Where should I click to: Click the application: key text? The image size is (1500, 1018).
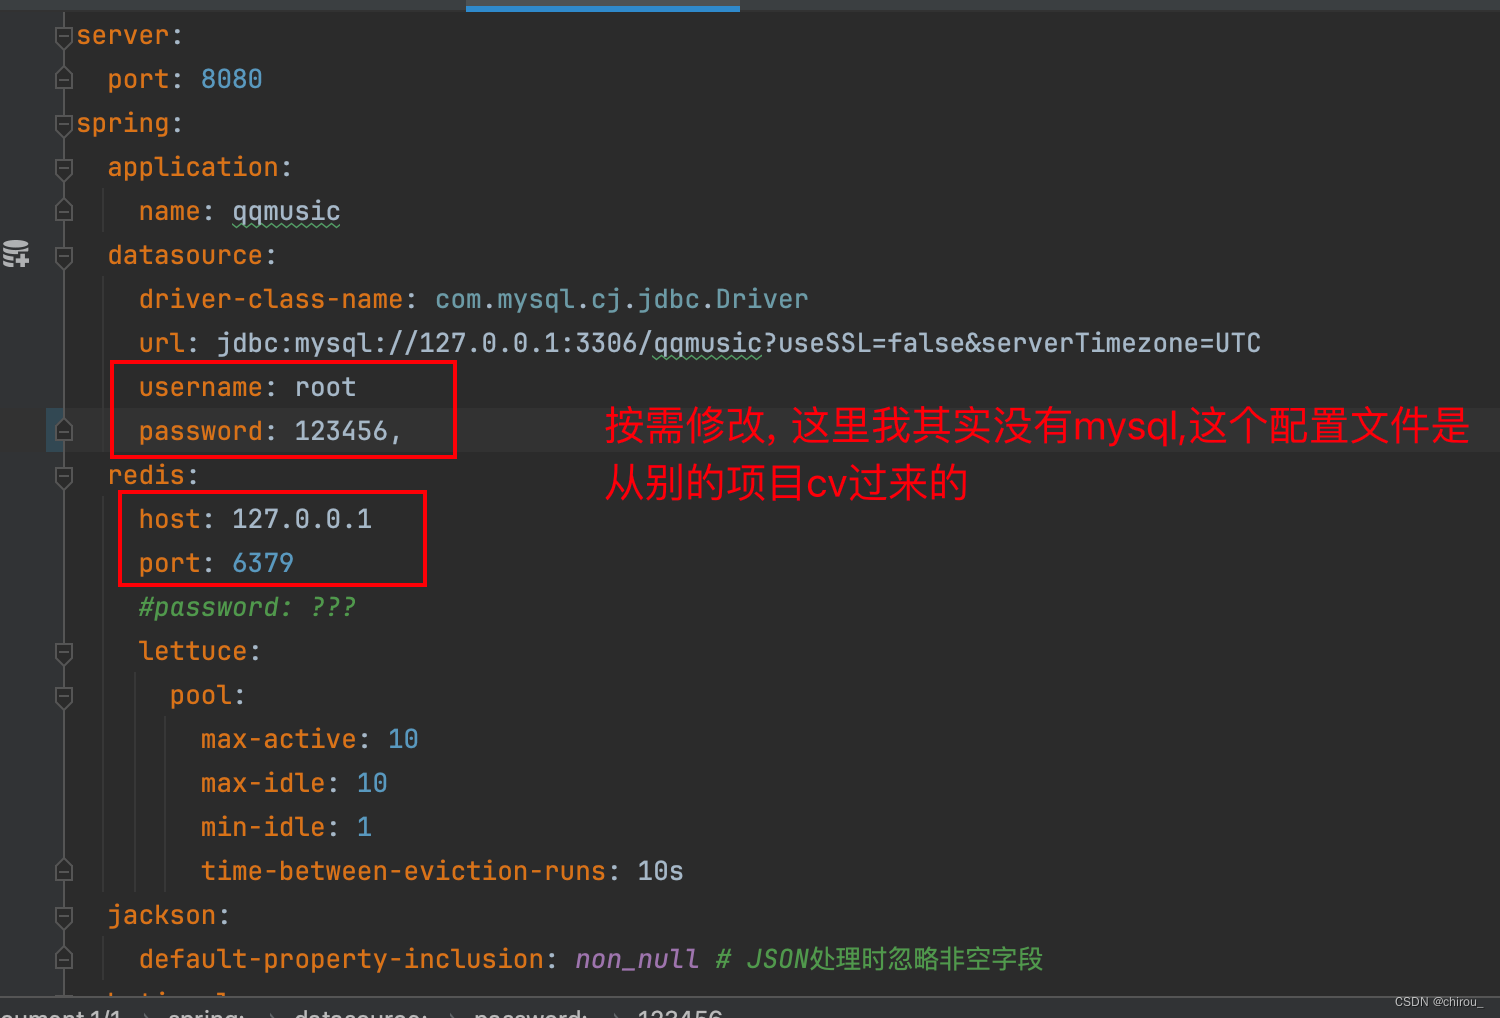point(200,167)
